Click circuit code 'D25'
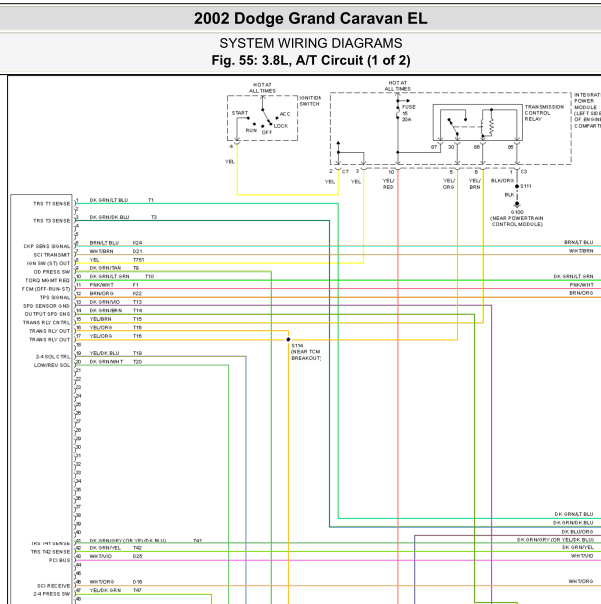The width and height of the screenshot is (601, 604). (x=138, y=557)
